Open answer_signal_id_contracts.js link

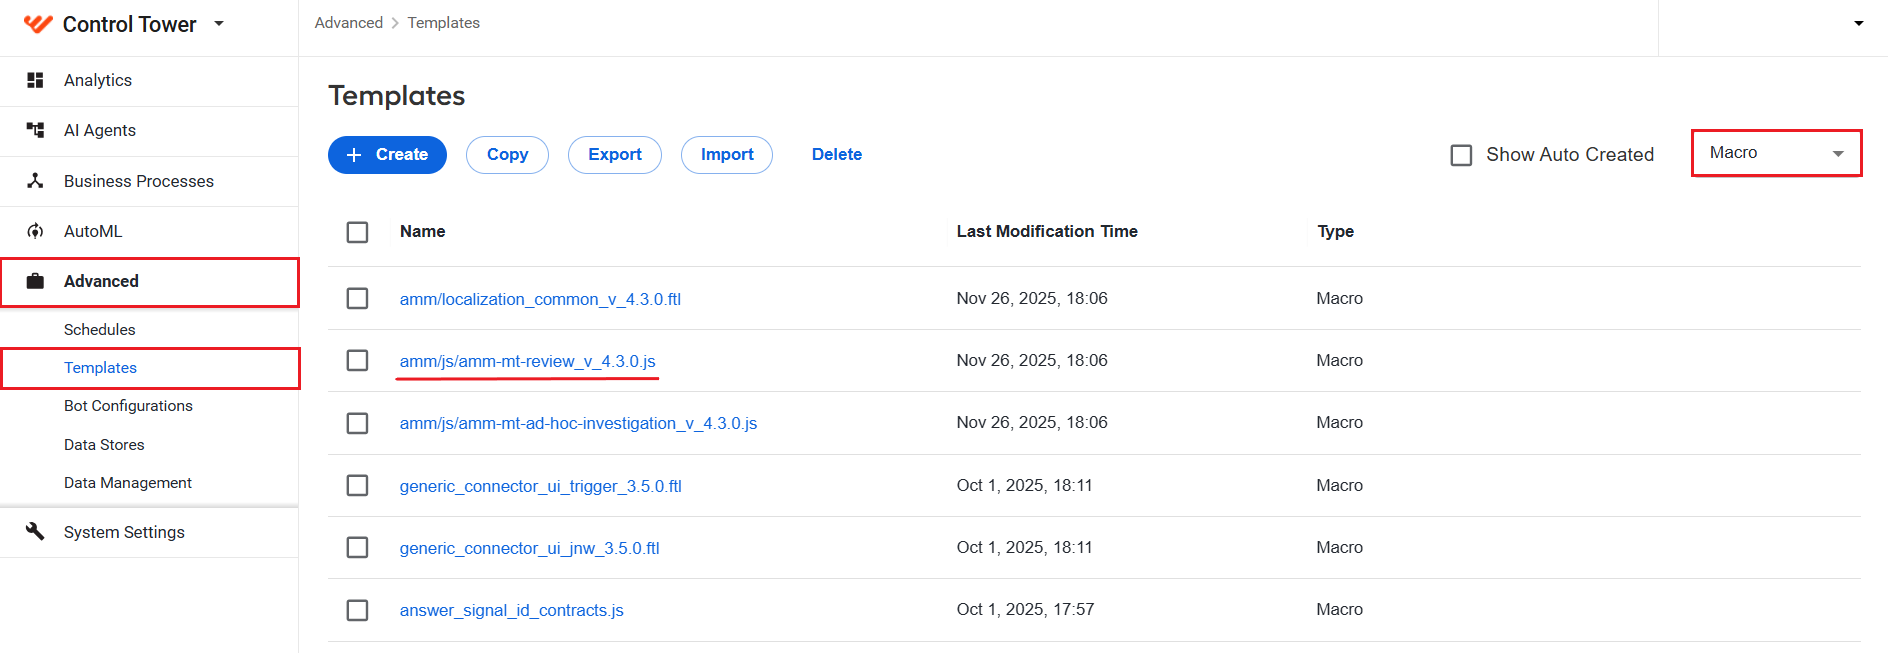511,610
